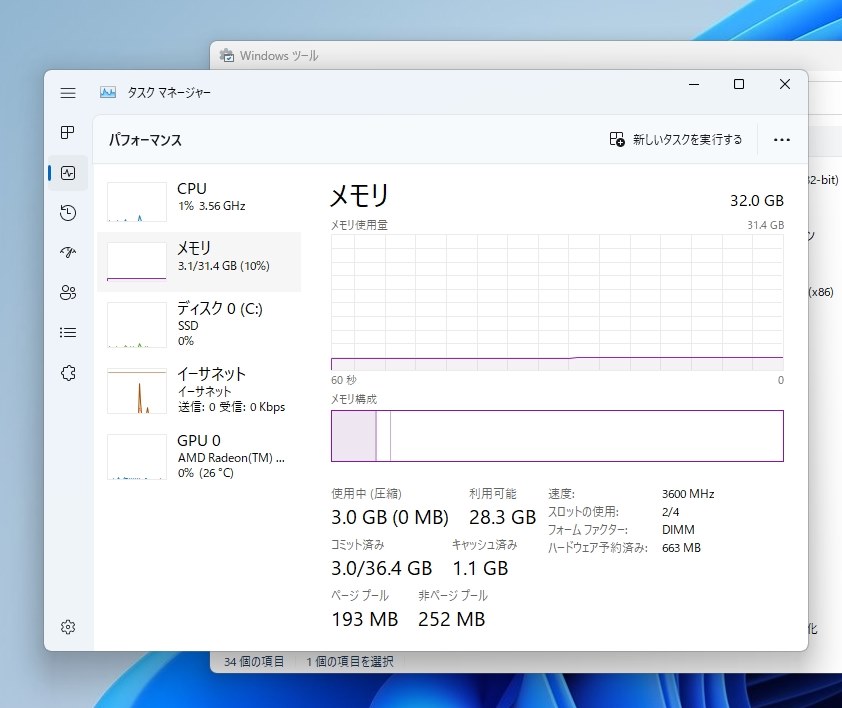Click the Task Manager app icon in title bar
The width and height of the screenshot is (842, 708).
[x=108, y=92]
